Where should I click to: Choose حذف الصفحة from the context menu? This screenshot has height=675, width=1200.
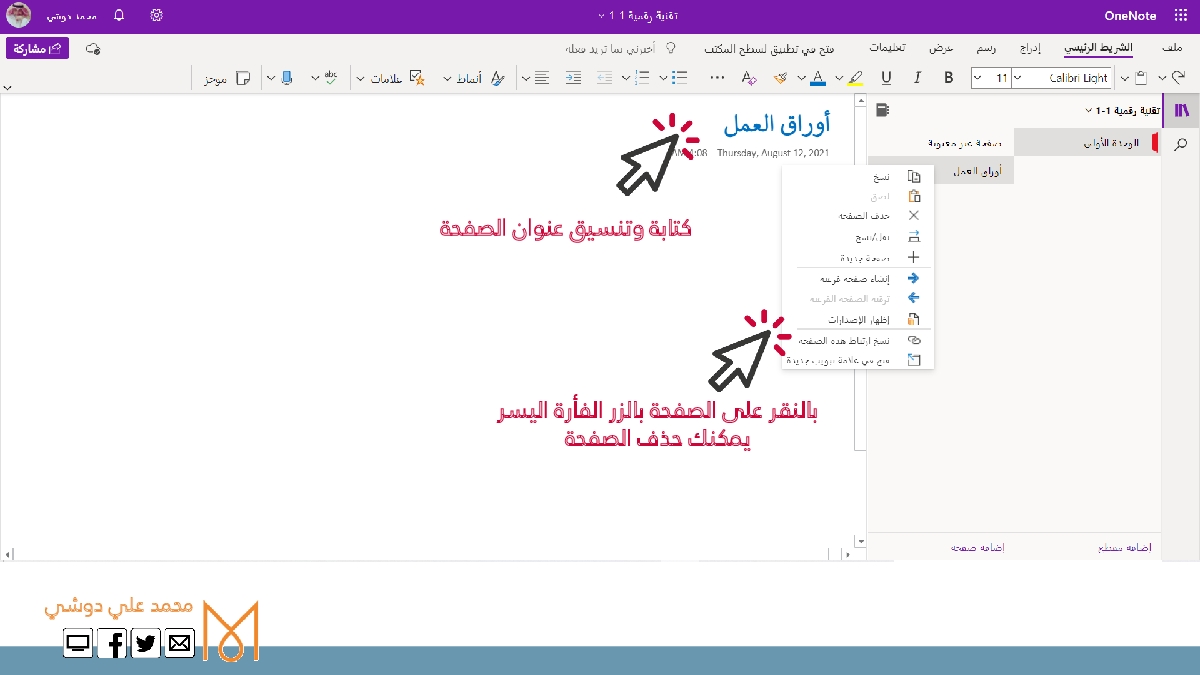(x=858, y=215)
